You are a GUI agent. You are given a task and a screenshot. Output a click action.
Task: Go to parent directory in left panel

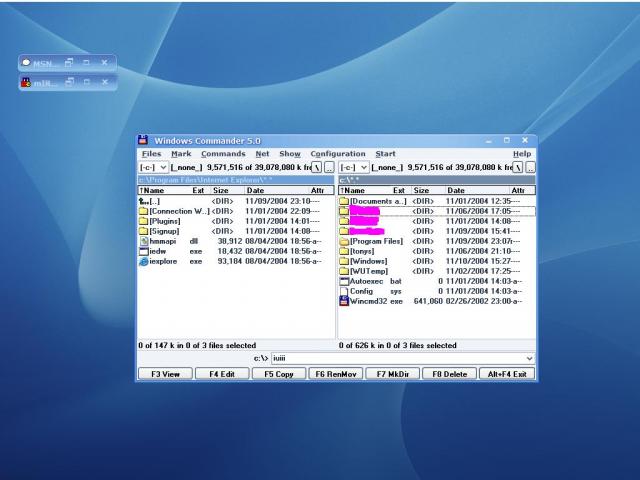(329, 167)
